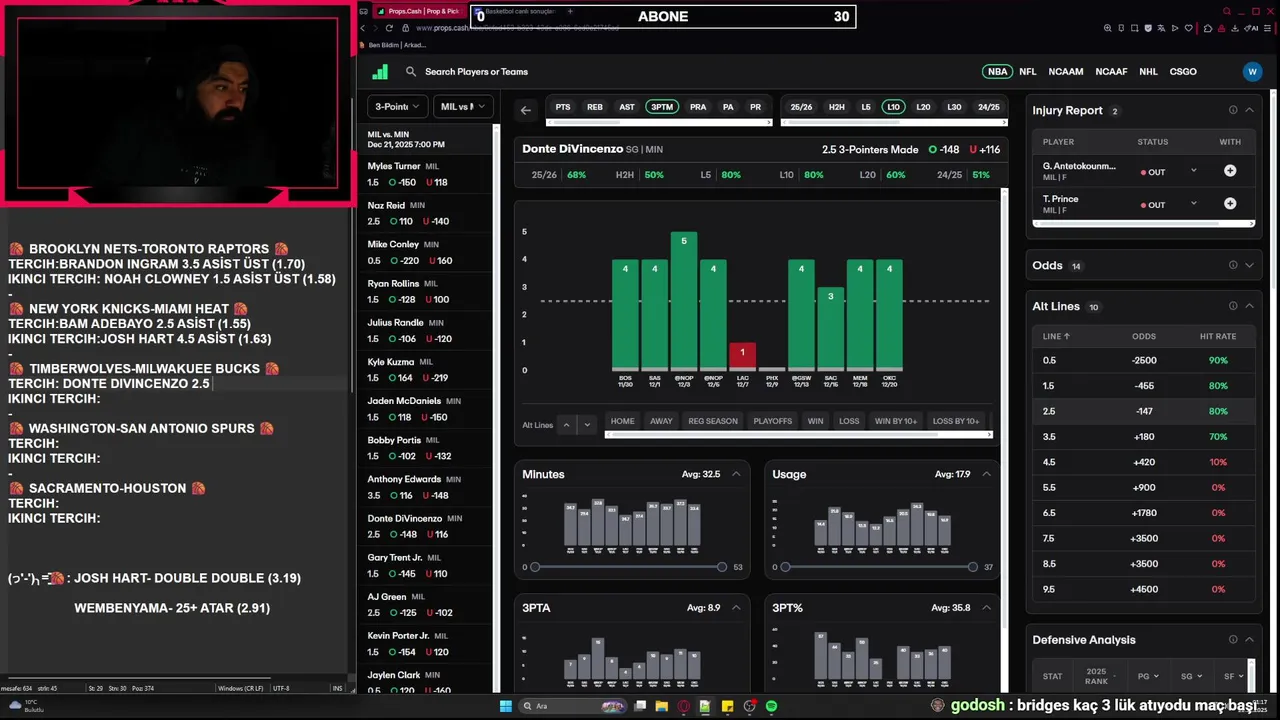
Task: Select the H2H range filter
Action: click(837, 107)
